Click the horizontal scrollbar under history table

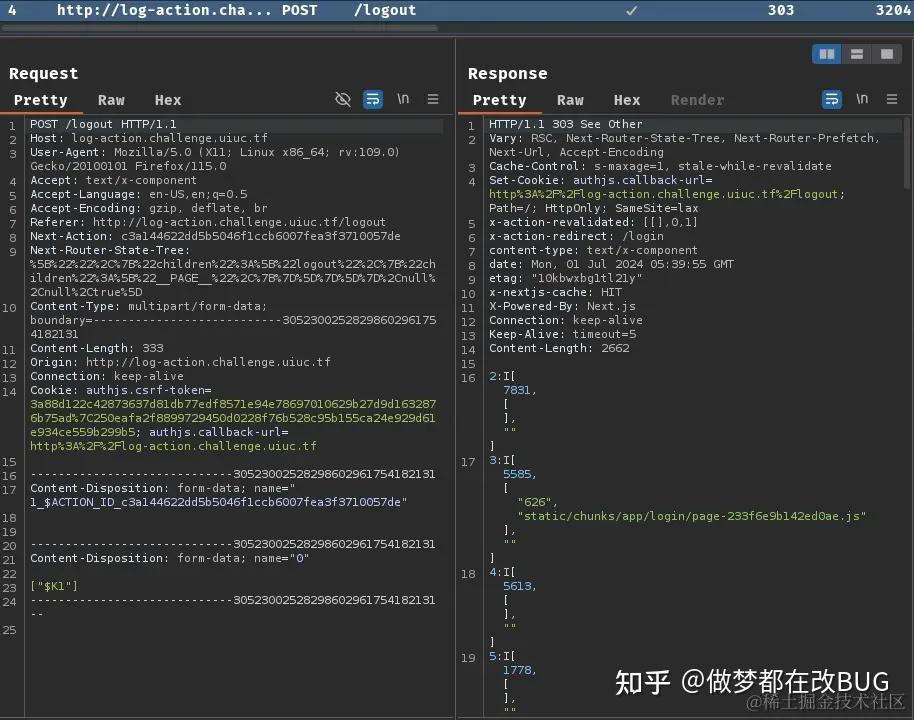[220, 27]
